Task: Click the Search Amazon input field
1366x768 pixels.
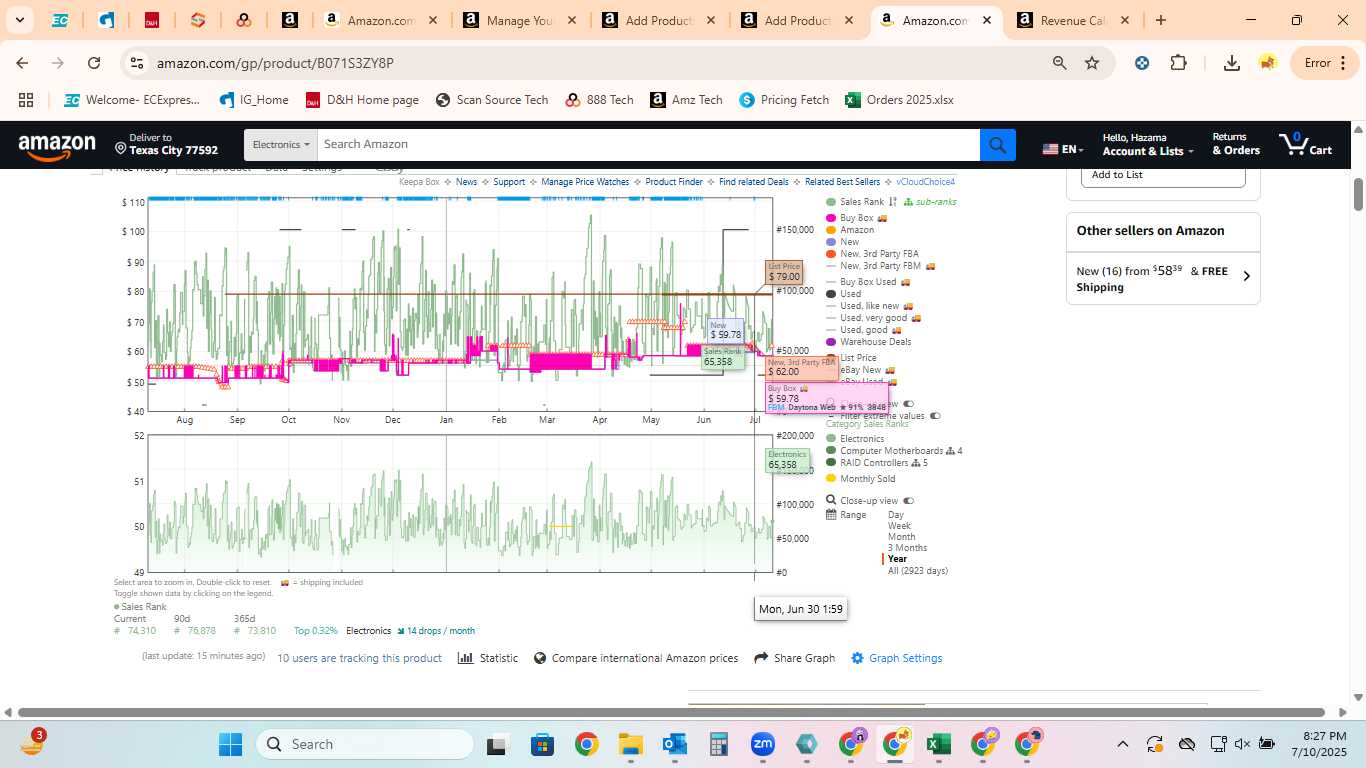Action: (x=648, y=145)
